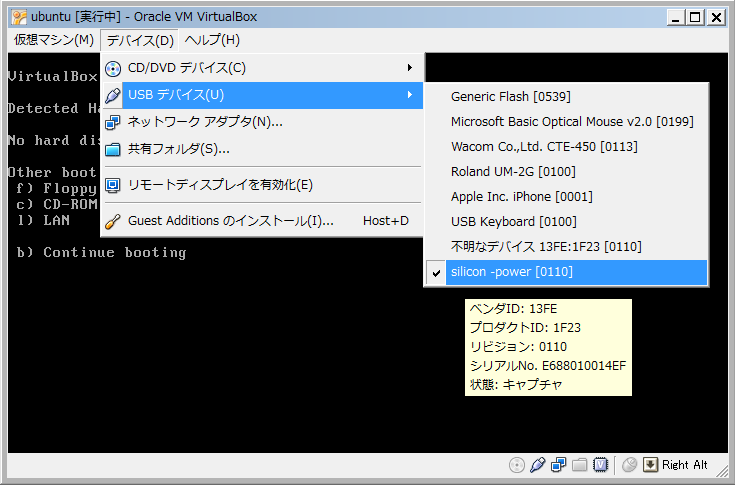Click 'l) LAN' boot option text
The height and width of the screenshot is (485, 735).
[43, 220]
